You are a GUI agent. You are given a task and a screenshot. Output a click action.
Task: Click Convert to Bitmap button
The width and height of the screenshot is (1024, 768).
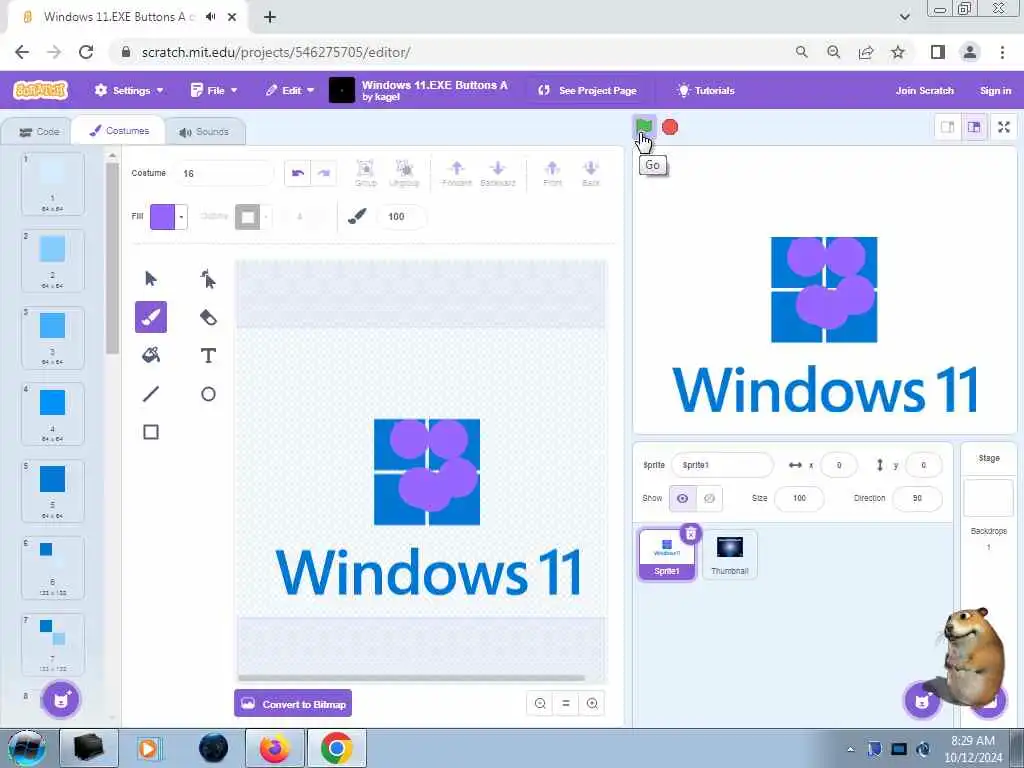293,703
